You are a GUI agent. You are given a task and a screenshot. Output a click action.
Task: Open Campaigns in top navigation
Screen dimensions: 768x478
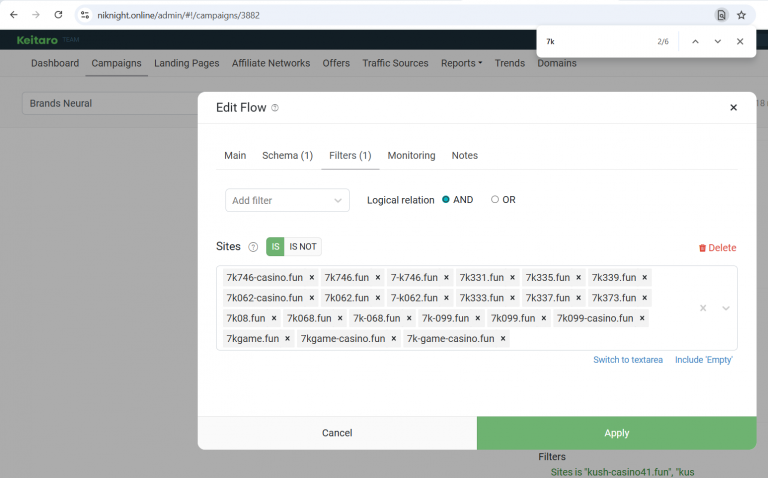117,63
